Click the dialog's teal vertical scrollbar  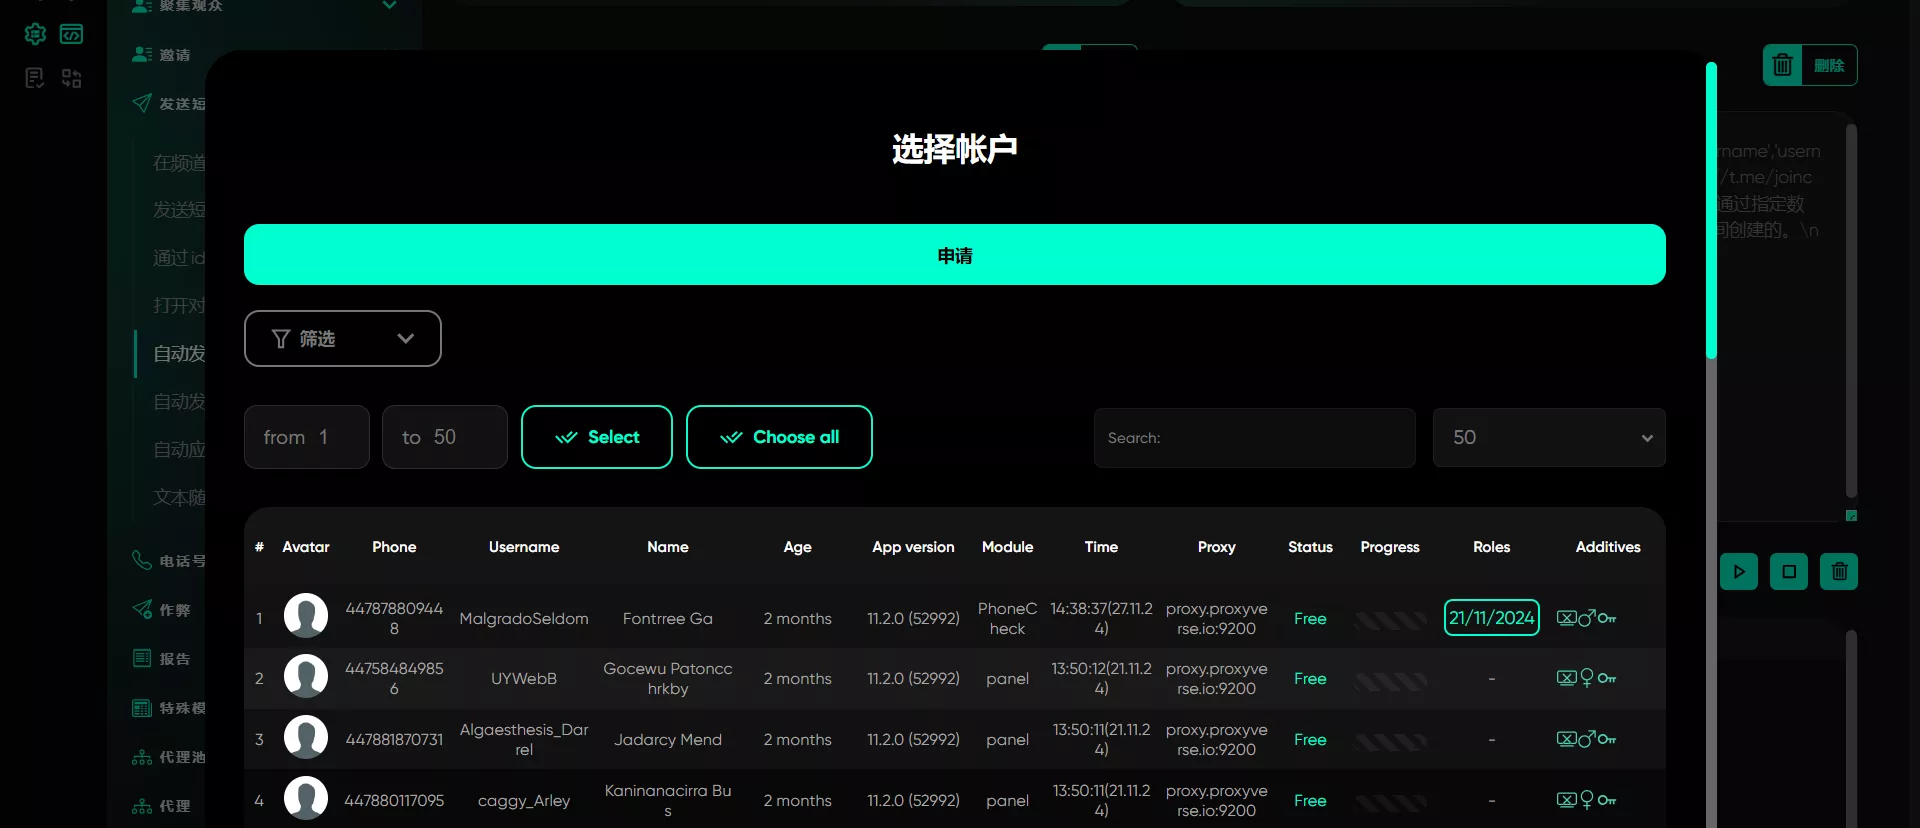[x=1711, y=210]
